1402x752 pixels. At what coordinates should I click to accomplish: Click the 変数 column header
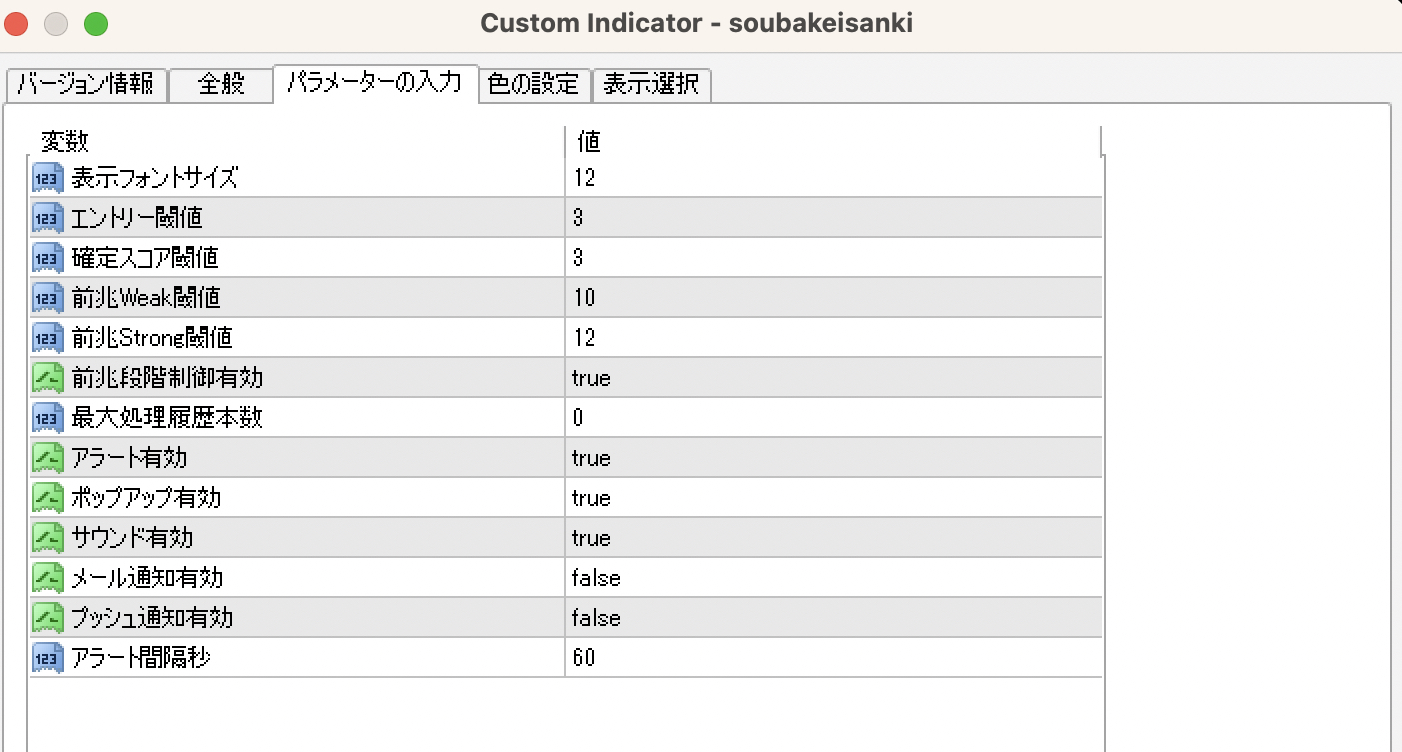(297, 142)
